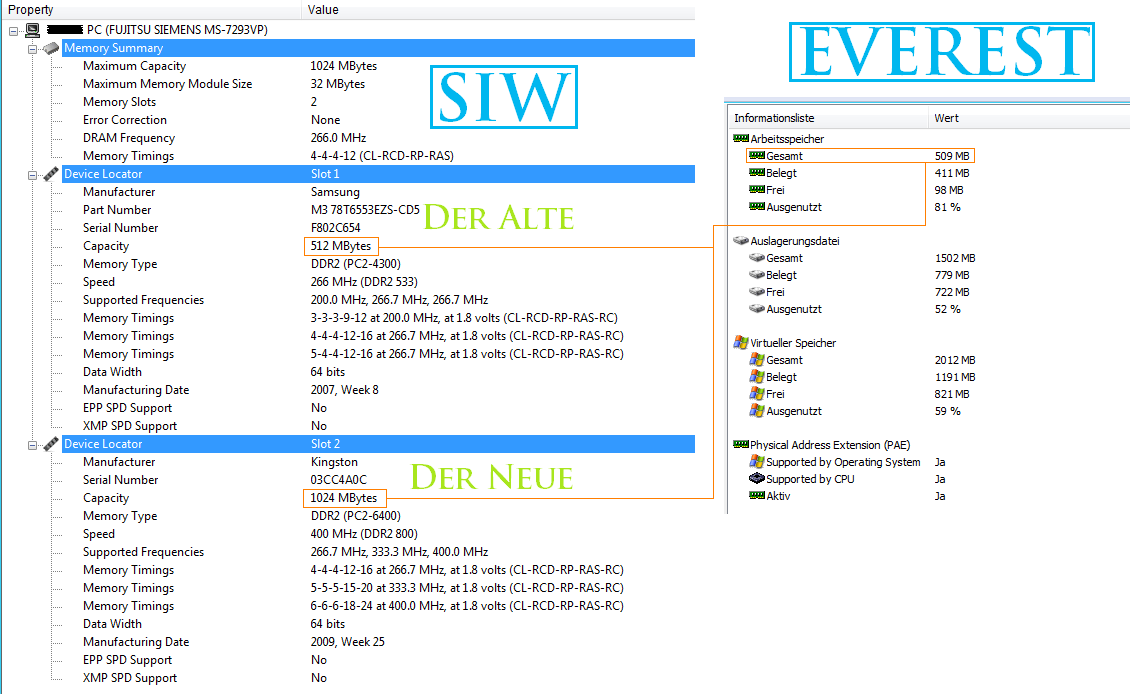This screenshot has width=1130, height=694.
Task: Select the Maximum Capacity row
Action: 388,66
